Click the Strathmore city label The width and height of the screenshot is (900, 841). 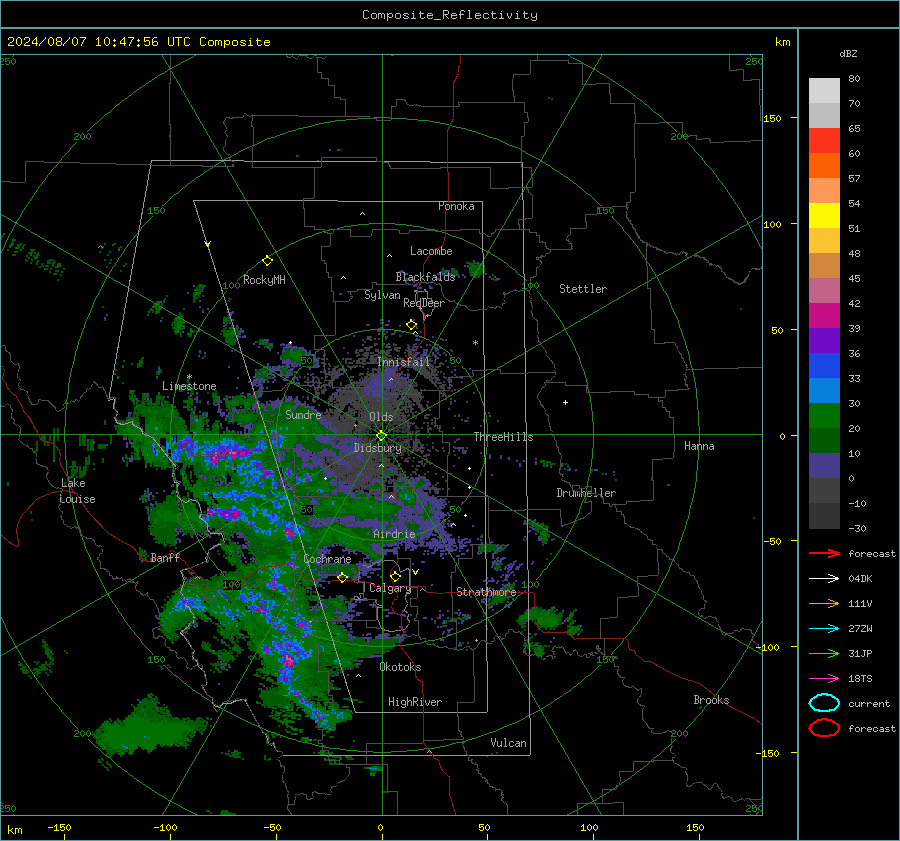click(x=486, y=592)
